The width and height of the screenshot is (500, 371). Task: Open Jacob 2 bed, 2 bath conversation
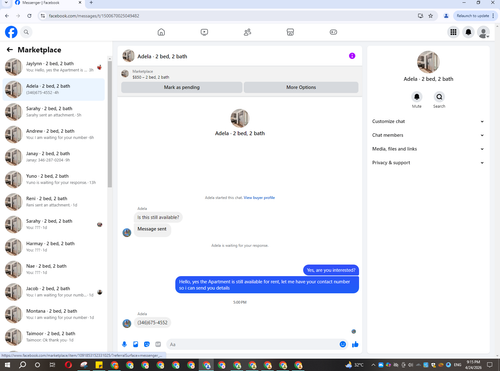[54, 292]
